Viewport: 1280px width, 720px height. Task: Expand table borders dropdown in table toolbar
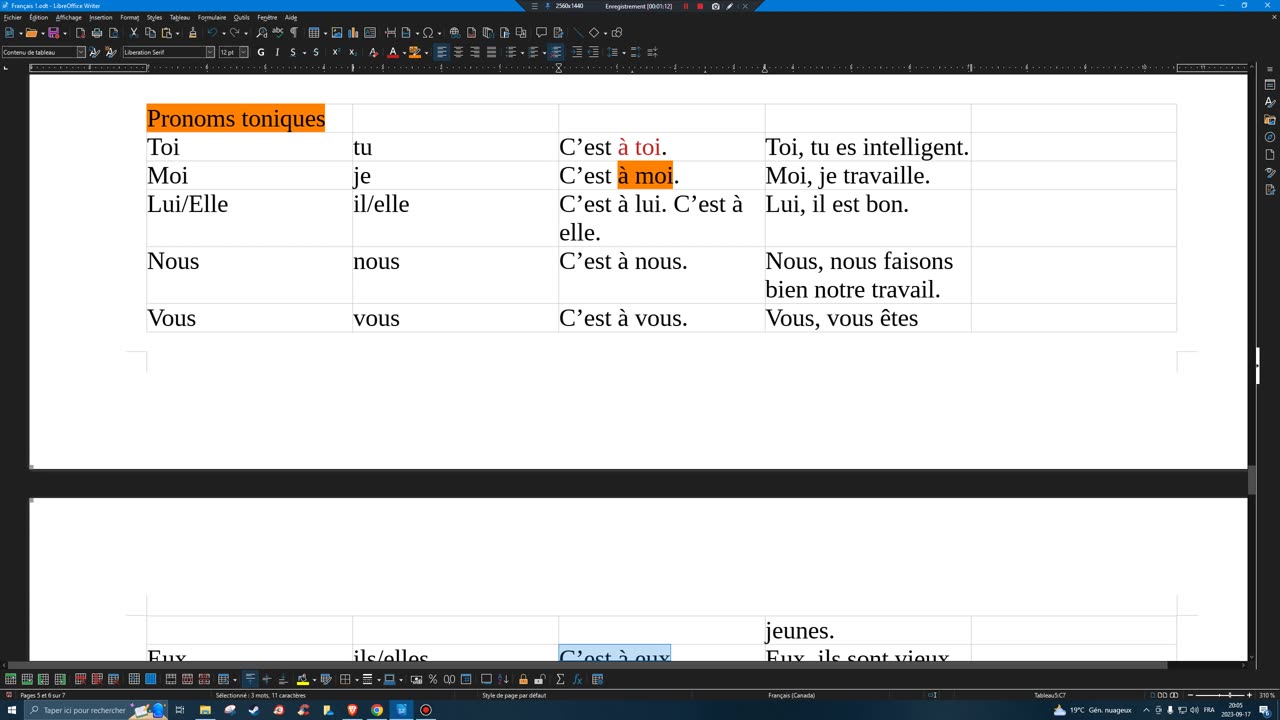coord(356,679)
